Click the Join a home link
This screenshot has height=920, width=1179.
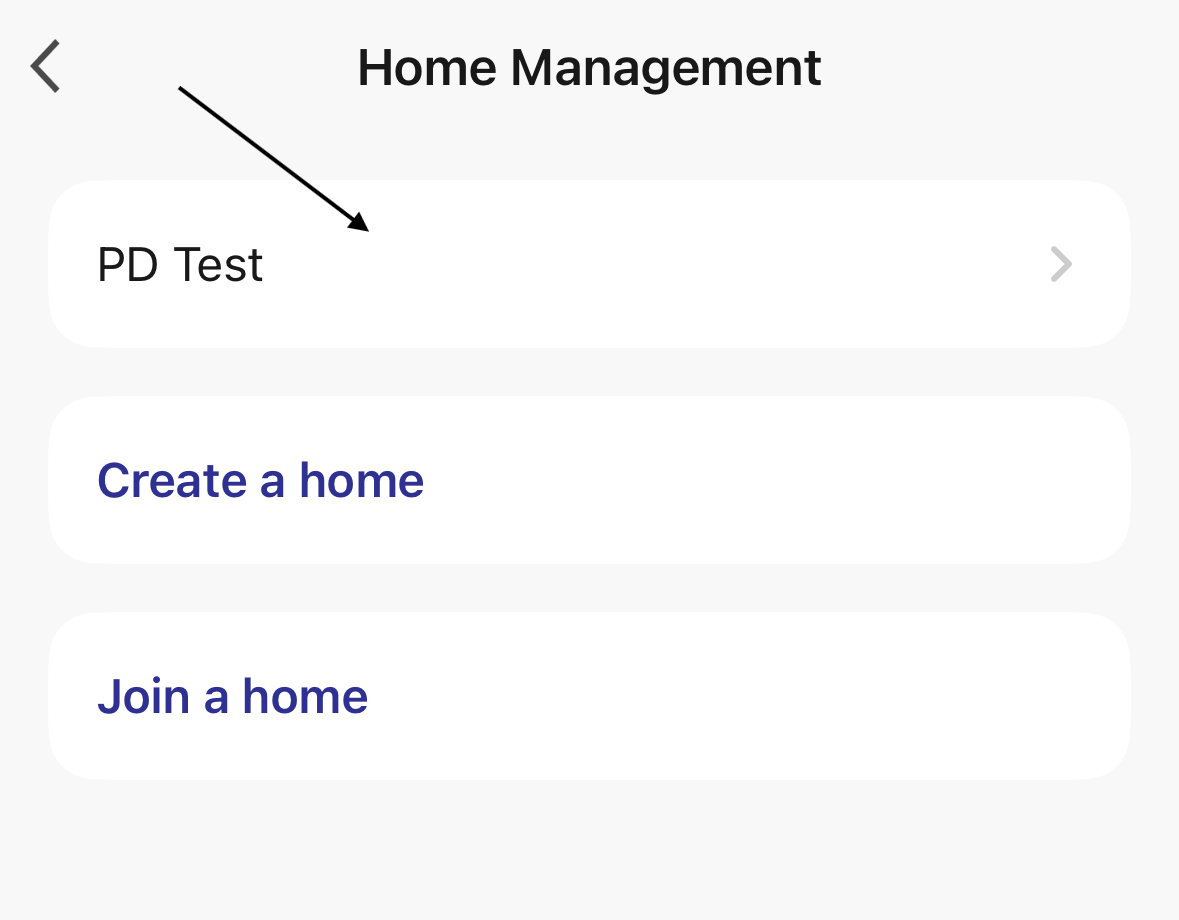coord(232,697)
